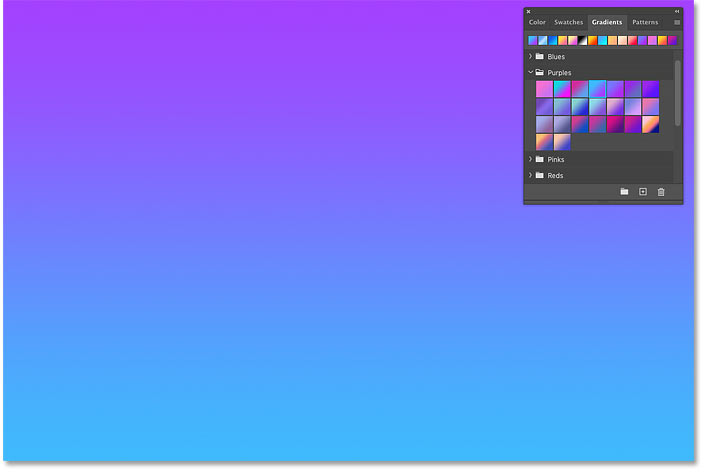Switch to the Swatches tab

(x=568, y=22)
